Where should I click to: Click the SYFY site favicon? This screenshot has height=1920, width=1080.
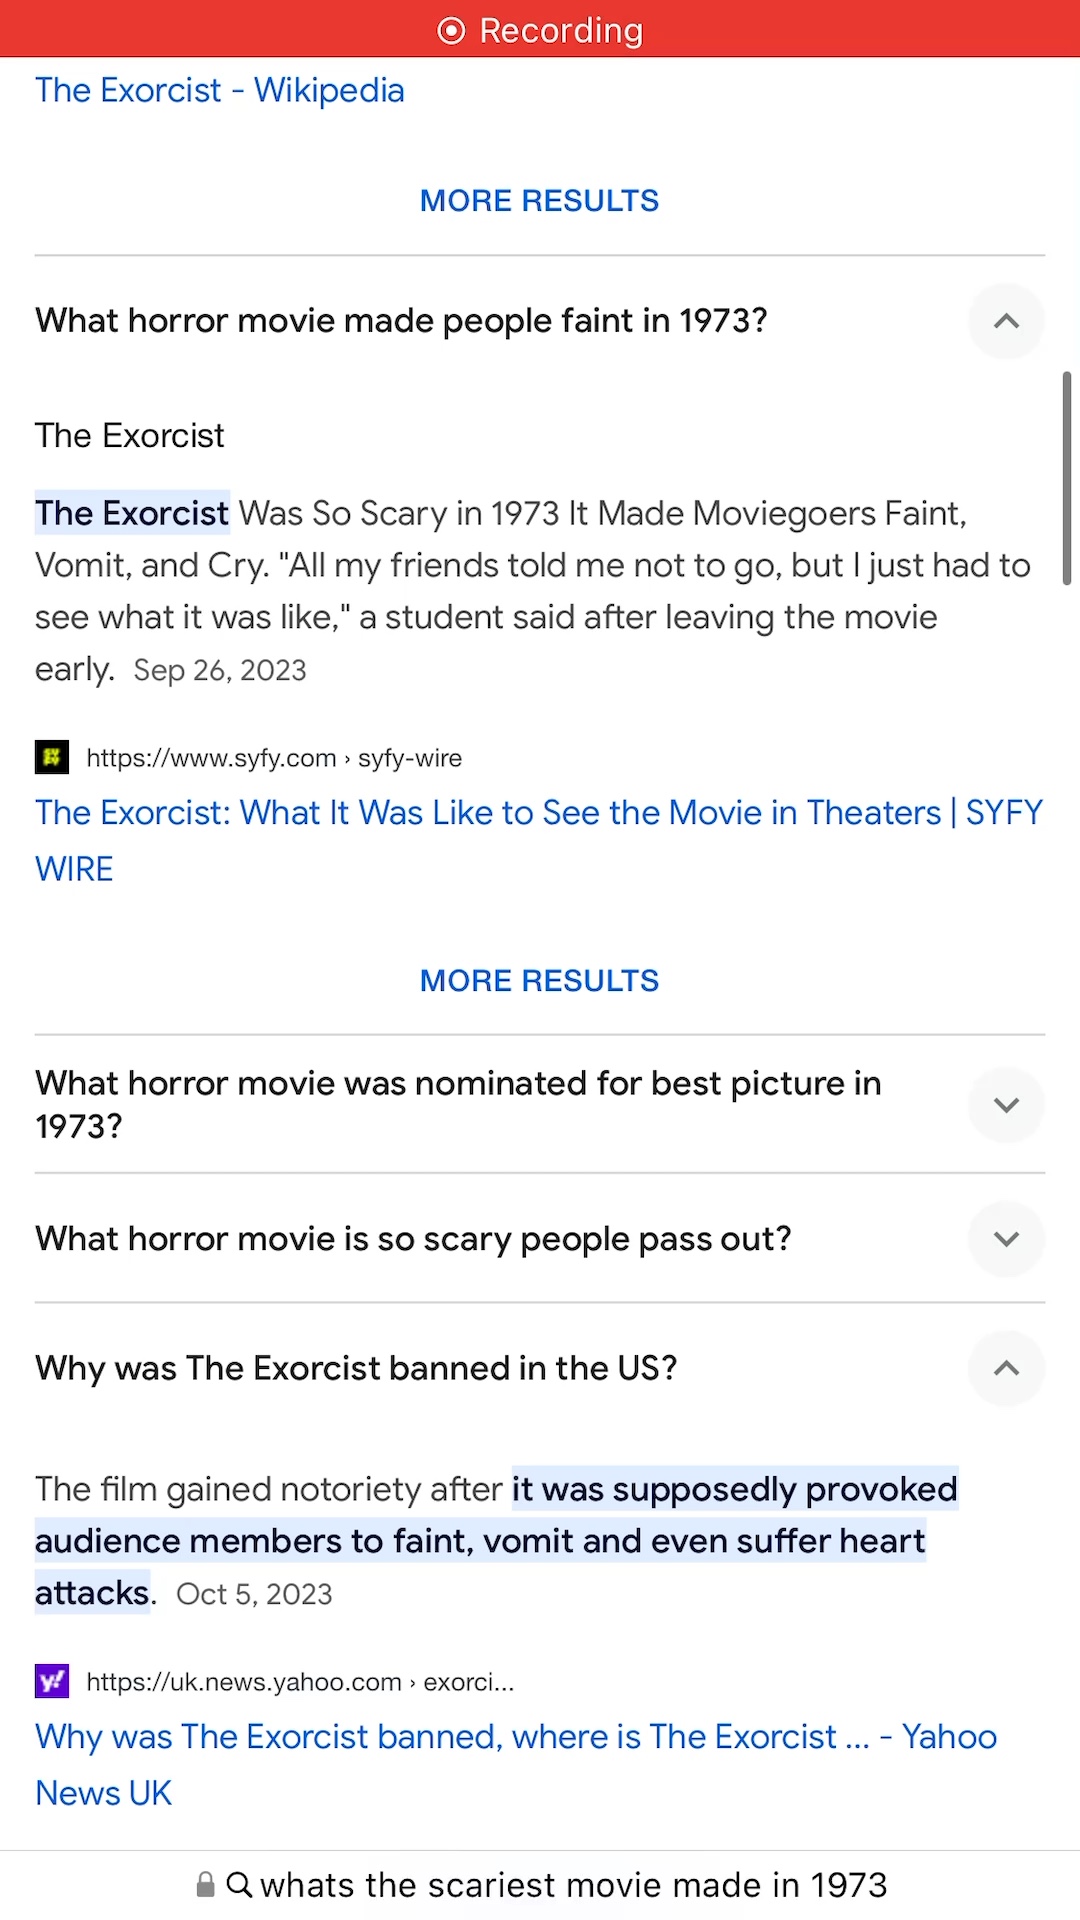coord(52,757)
